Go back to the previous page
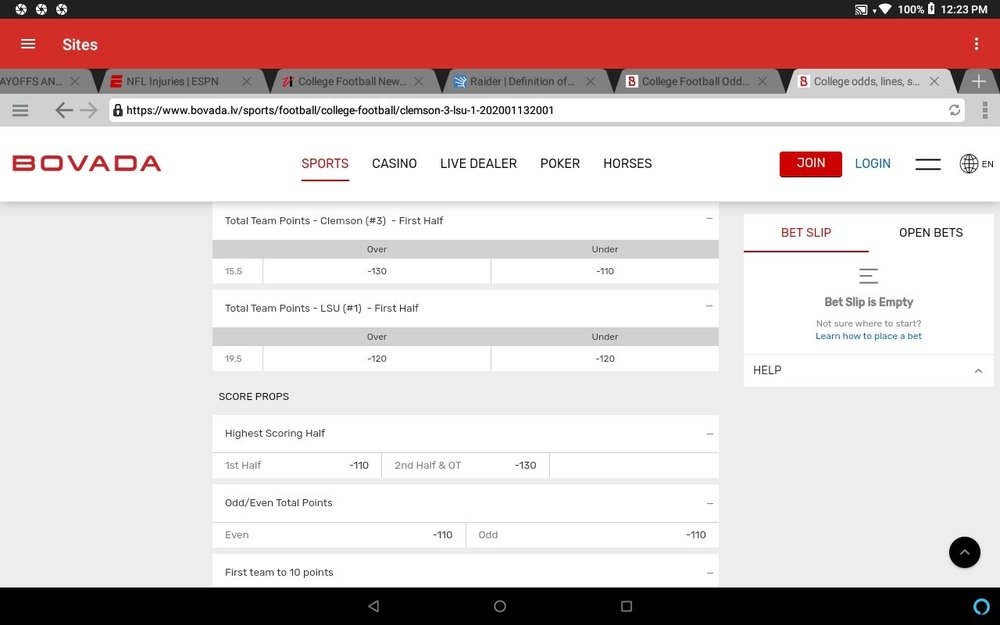The height and width of the screenshot is (625, 1000). tap(63, 110)
